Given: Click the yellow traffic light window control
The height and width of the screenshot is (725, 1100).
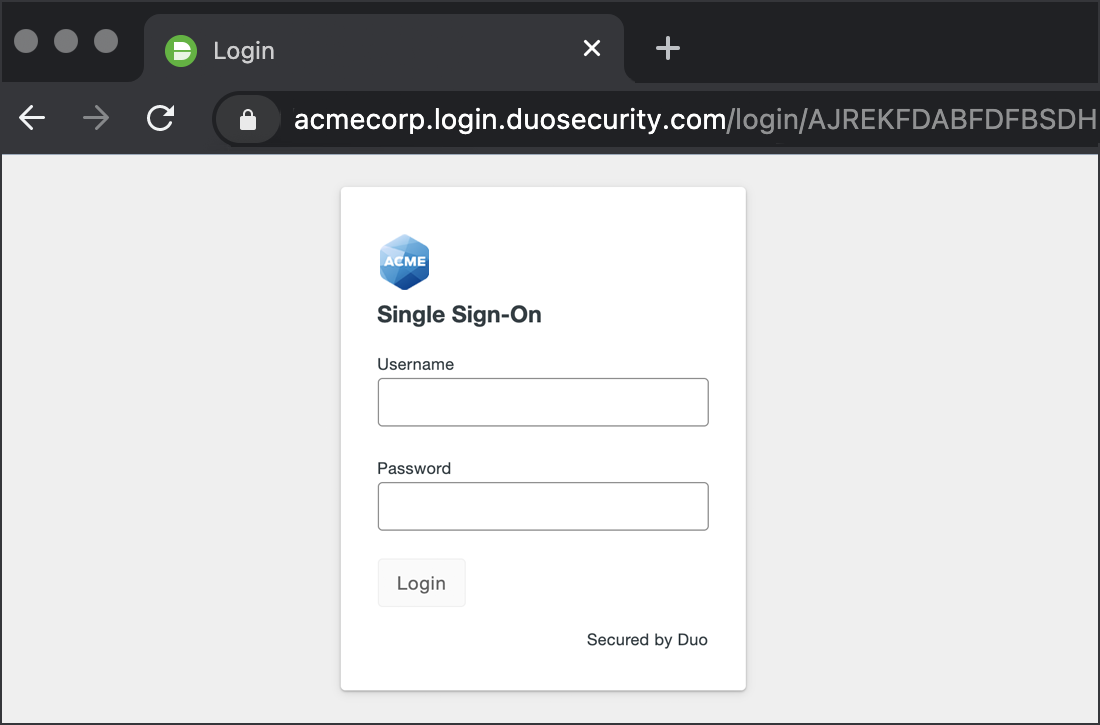Looking at the screenshot, I should 65,41.
